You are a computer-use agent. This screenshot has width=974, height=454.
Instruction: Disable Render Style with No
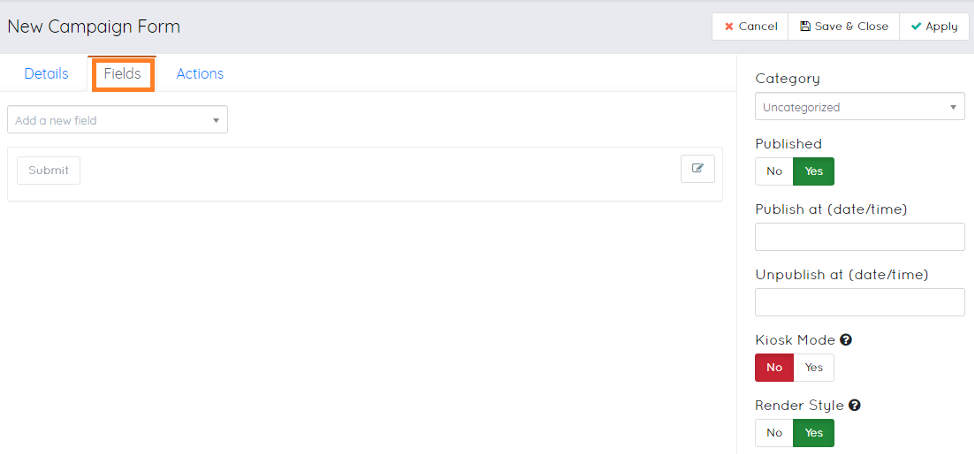tap(774, 433)
